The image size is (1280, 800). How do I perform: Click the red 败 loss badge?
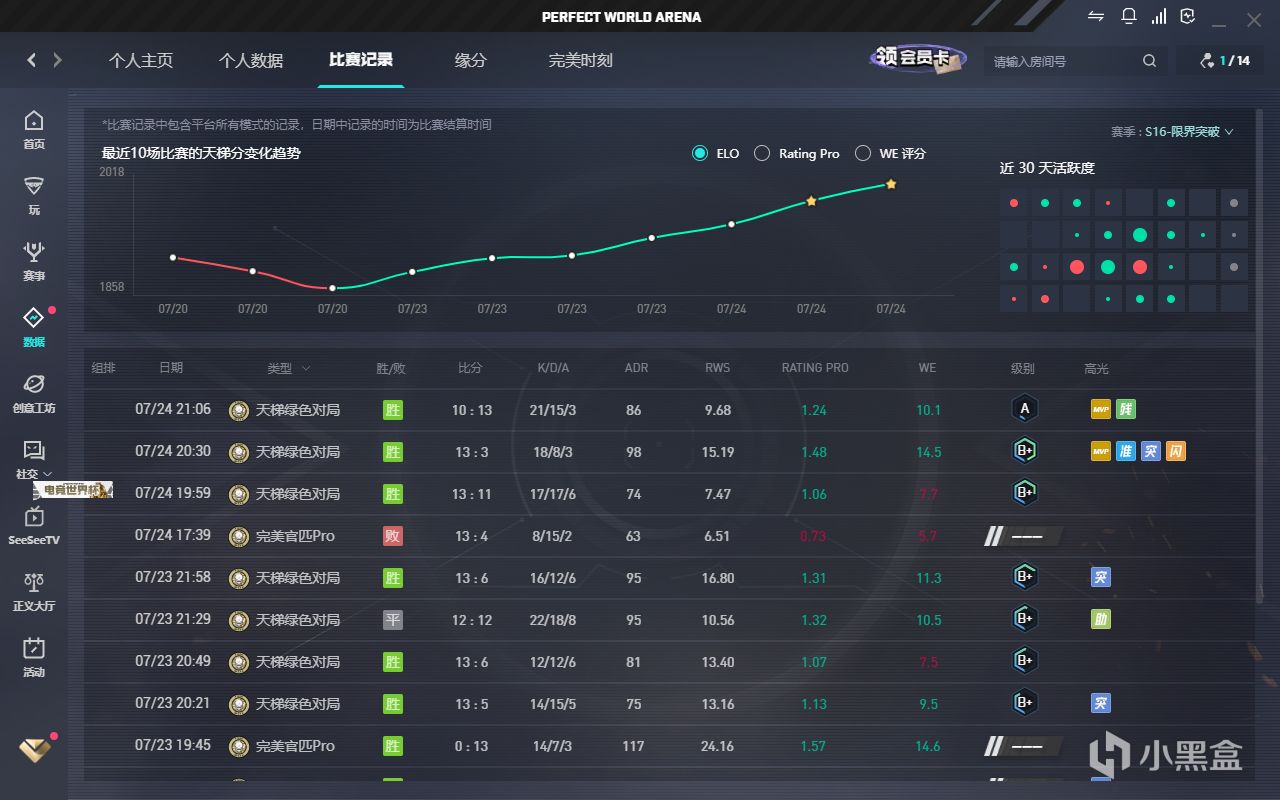coord(393,535)
